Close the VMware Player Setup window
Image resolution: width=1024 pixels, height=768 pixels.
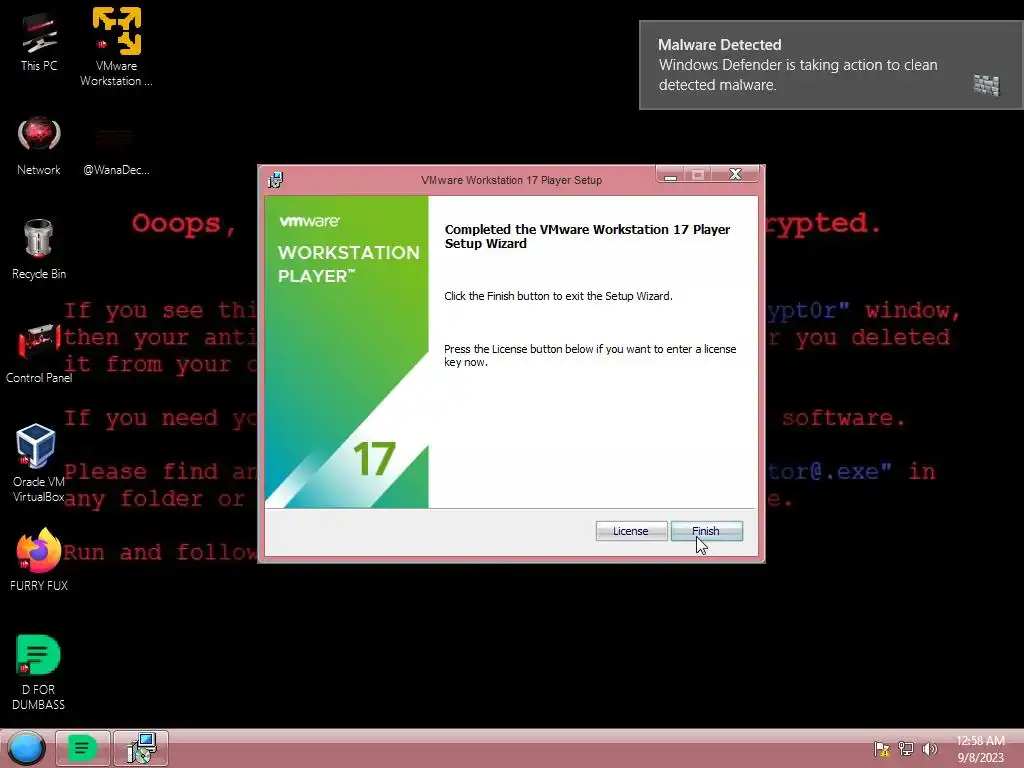coord(736,174)
